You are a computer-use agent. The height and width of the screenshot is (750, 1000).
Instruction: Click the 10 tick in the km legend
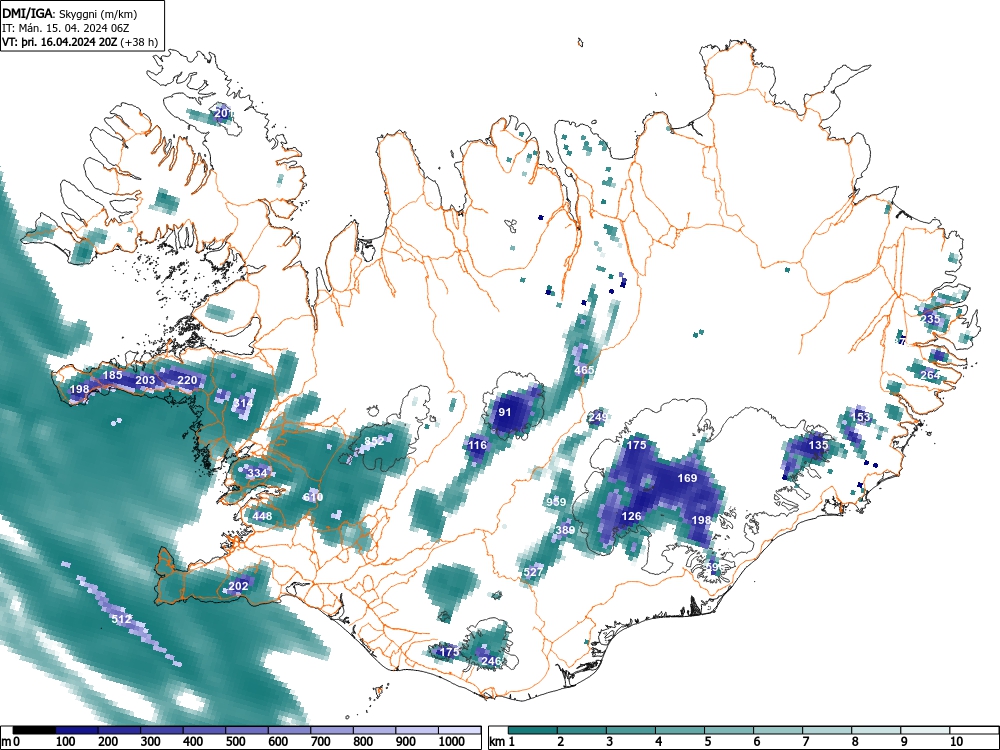tap(955, 742)
